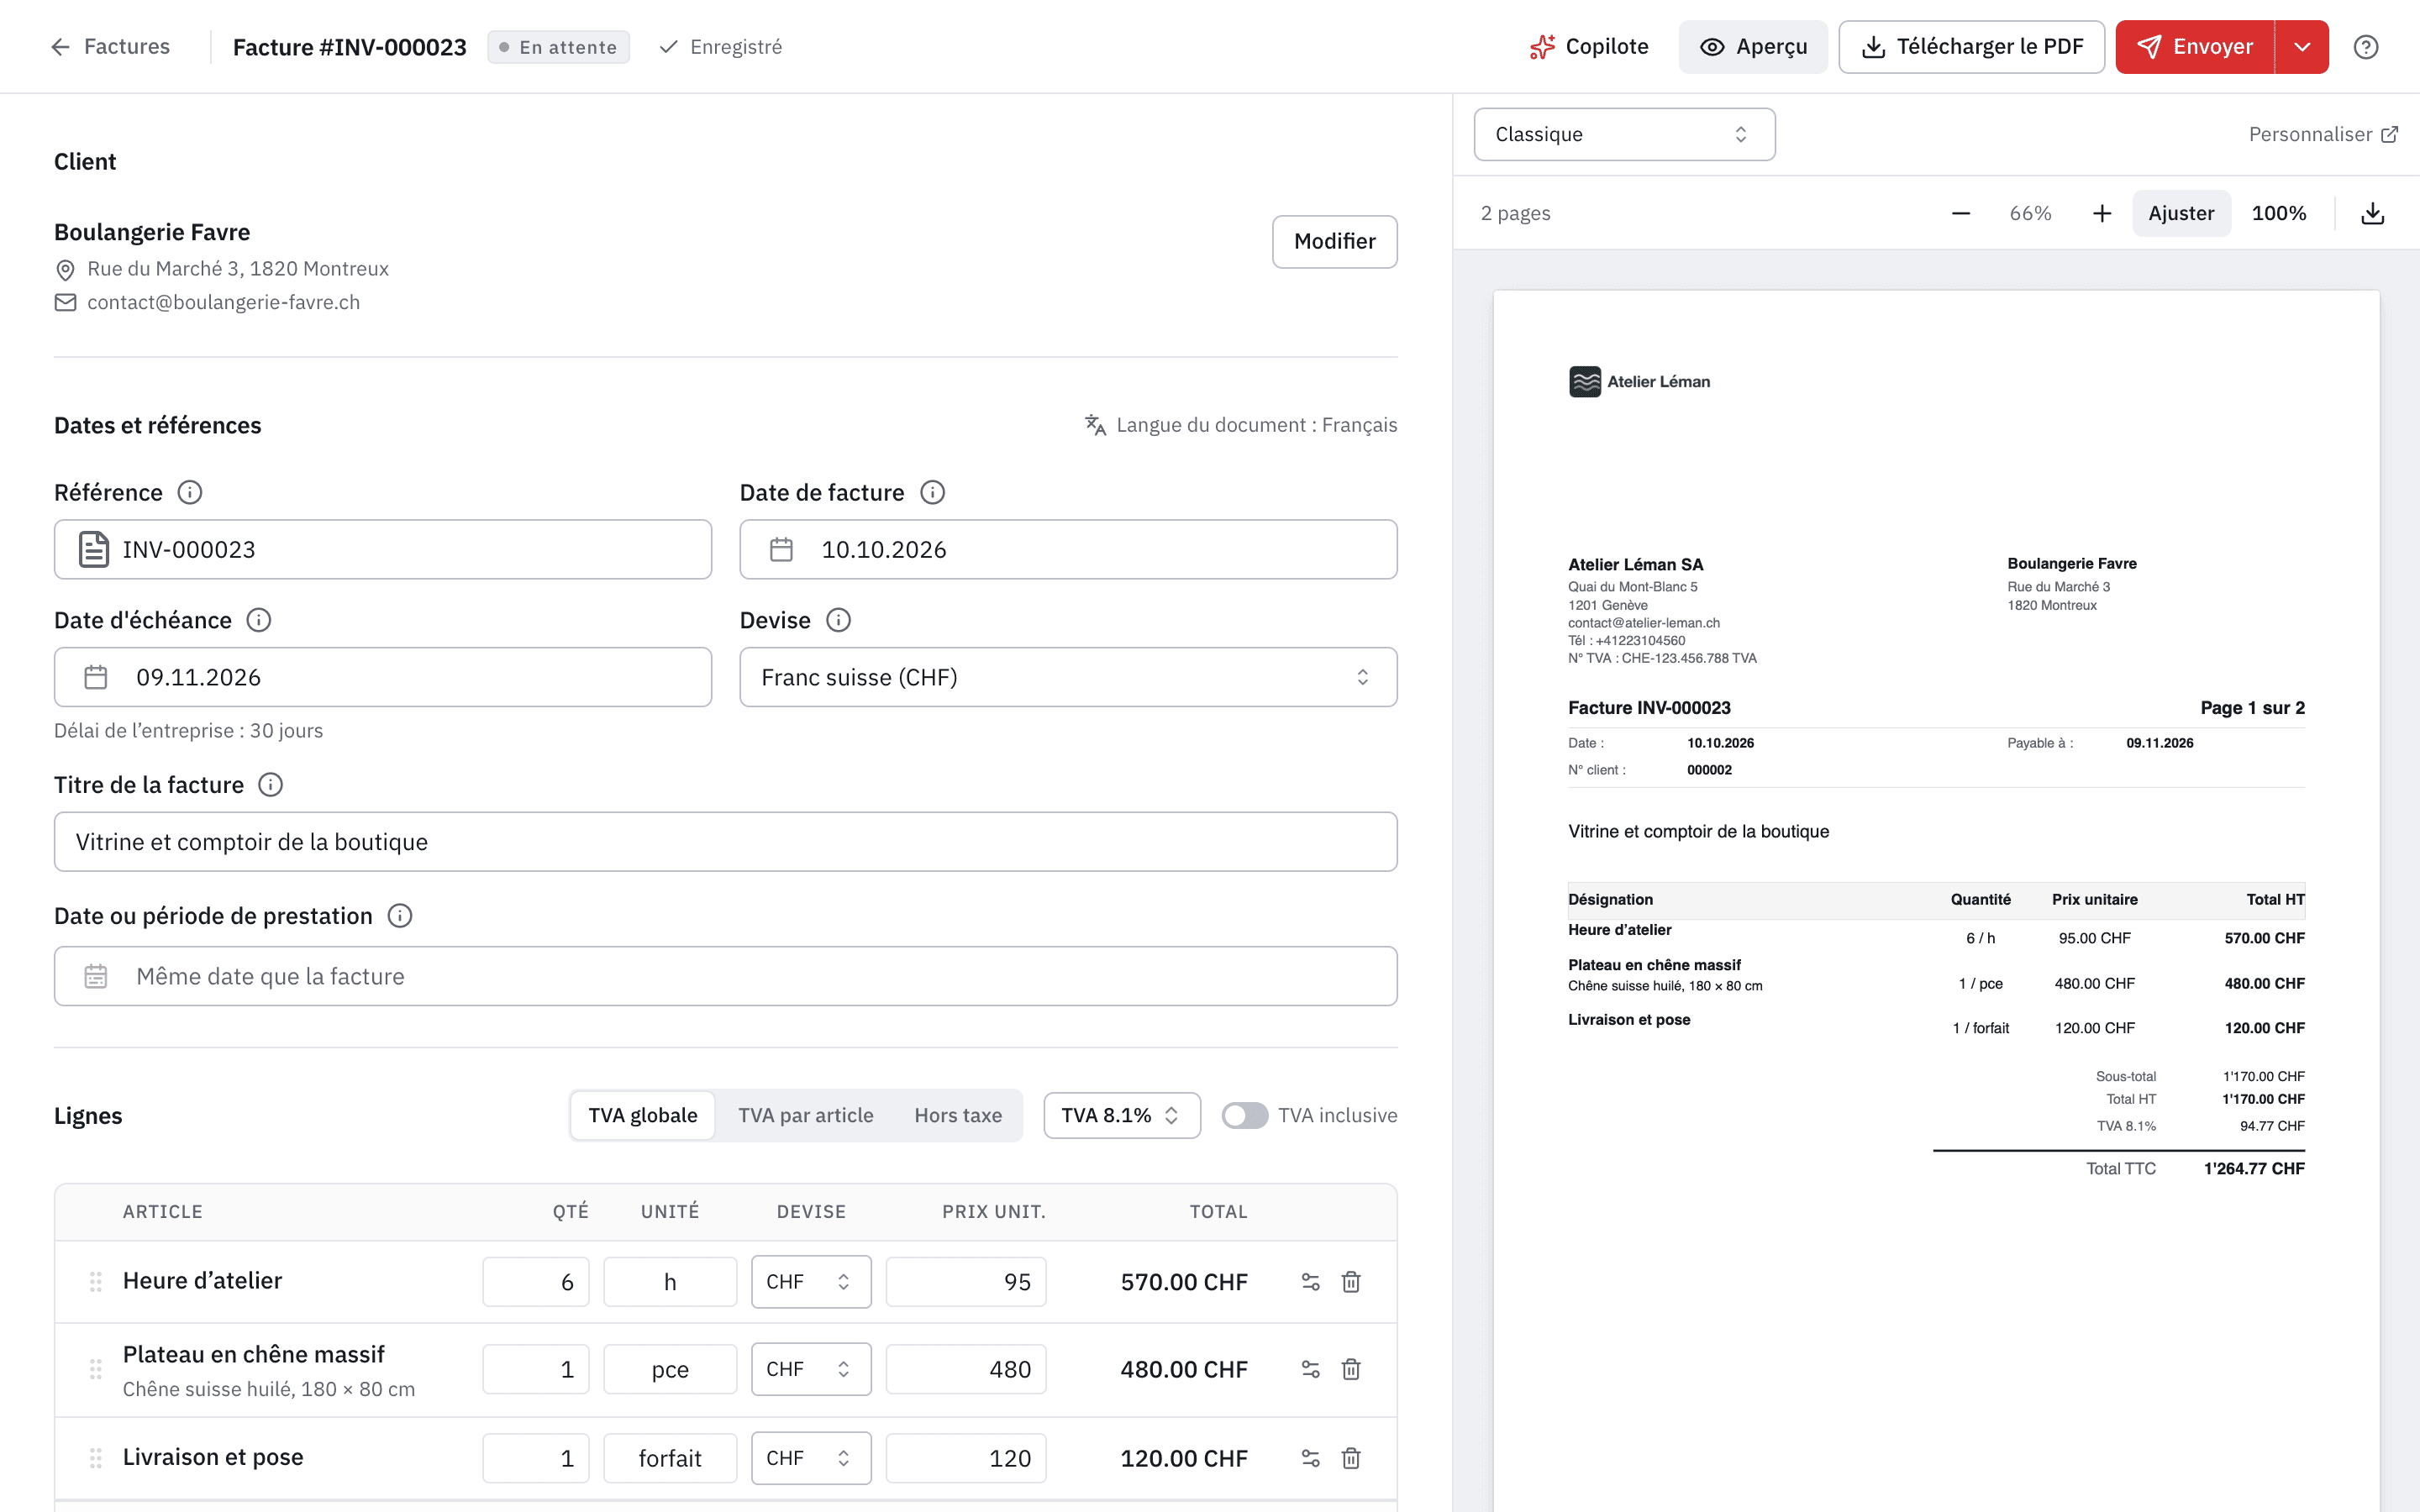Go back to Factures list
Screen dimensions: 2420x1512
click(x=110, y=47)
